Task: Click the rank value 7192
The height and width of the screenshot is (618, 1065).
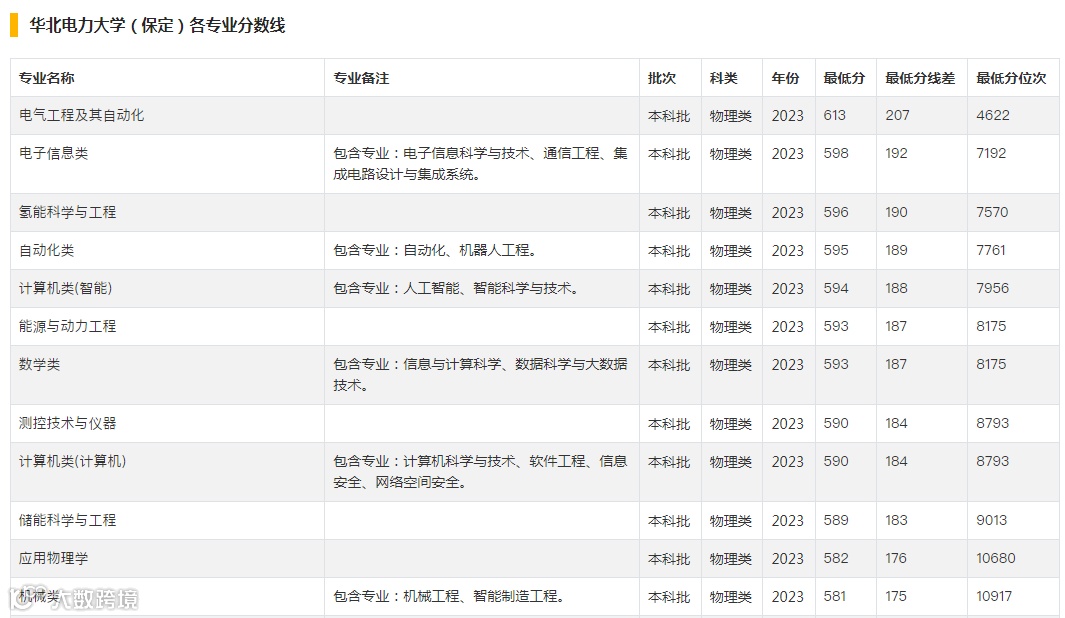Action: click(x=991, y=153)
